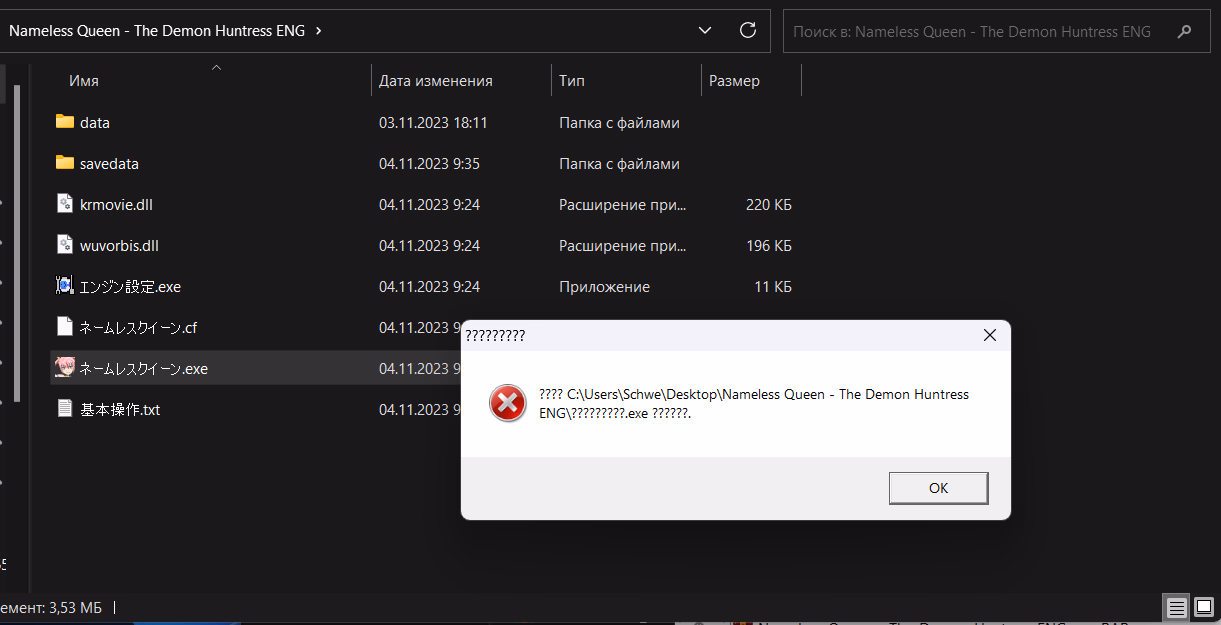The image size is (1221, 625).
Task: Select エンジン設定.exe file name
Action: (130, 286)
